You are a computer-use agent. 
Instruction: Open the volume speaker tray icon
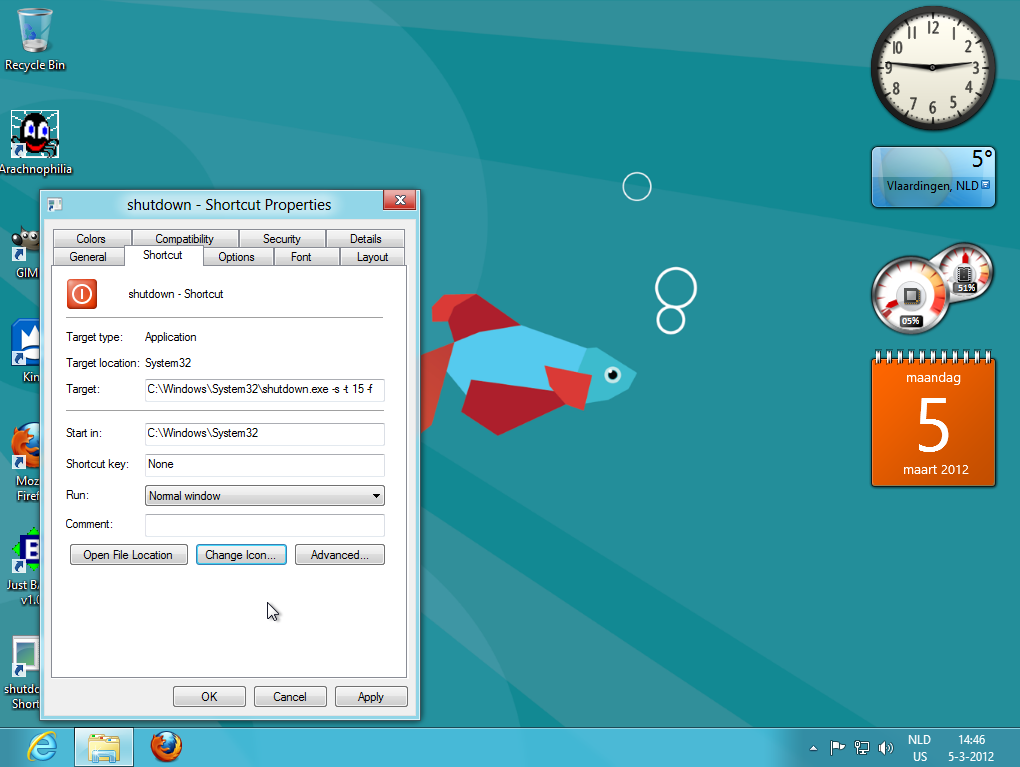tap(885, 748)
